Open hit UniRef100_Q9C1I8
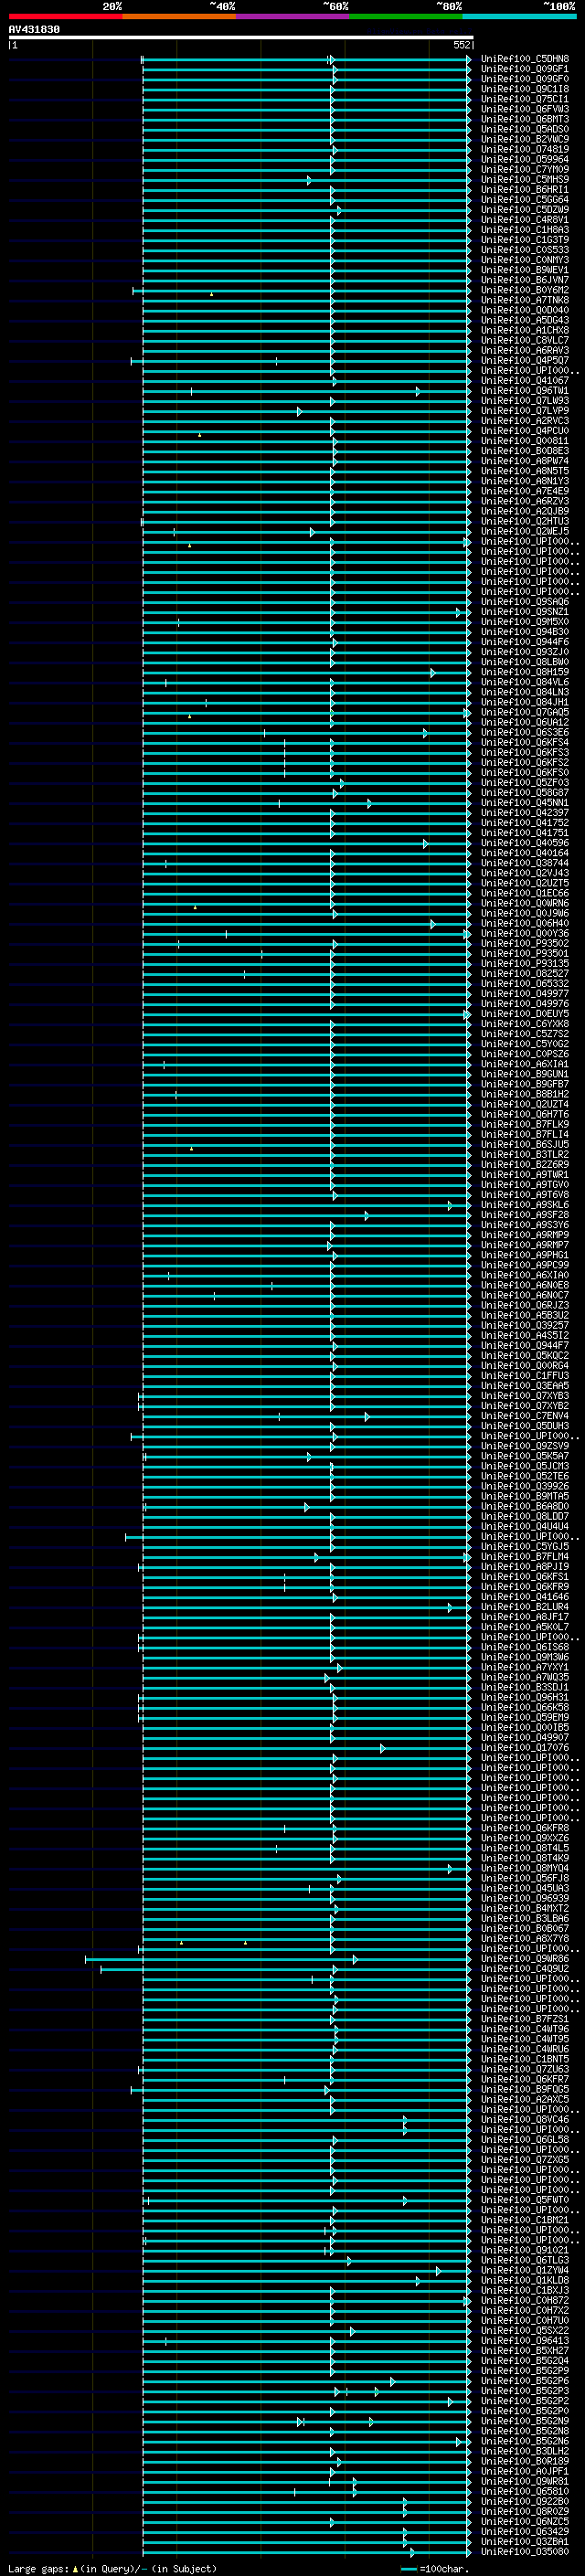585x2576 pixels. pos(525,89)
